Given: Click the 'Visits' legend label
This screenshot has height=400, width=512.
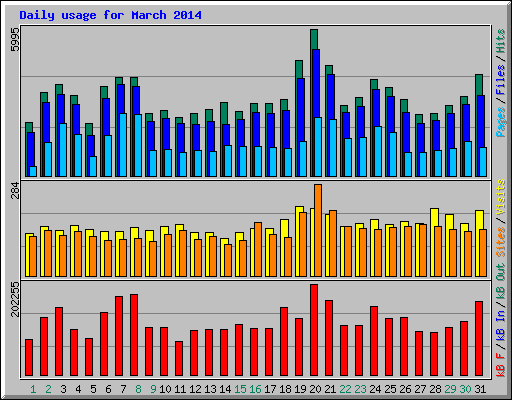Looking at the screenshot, I should coord(500,197).
